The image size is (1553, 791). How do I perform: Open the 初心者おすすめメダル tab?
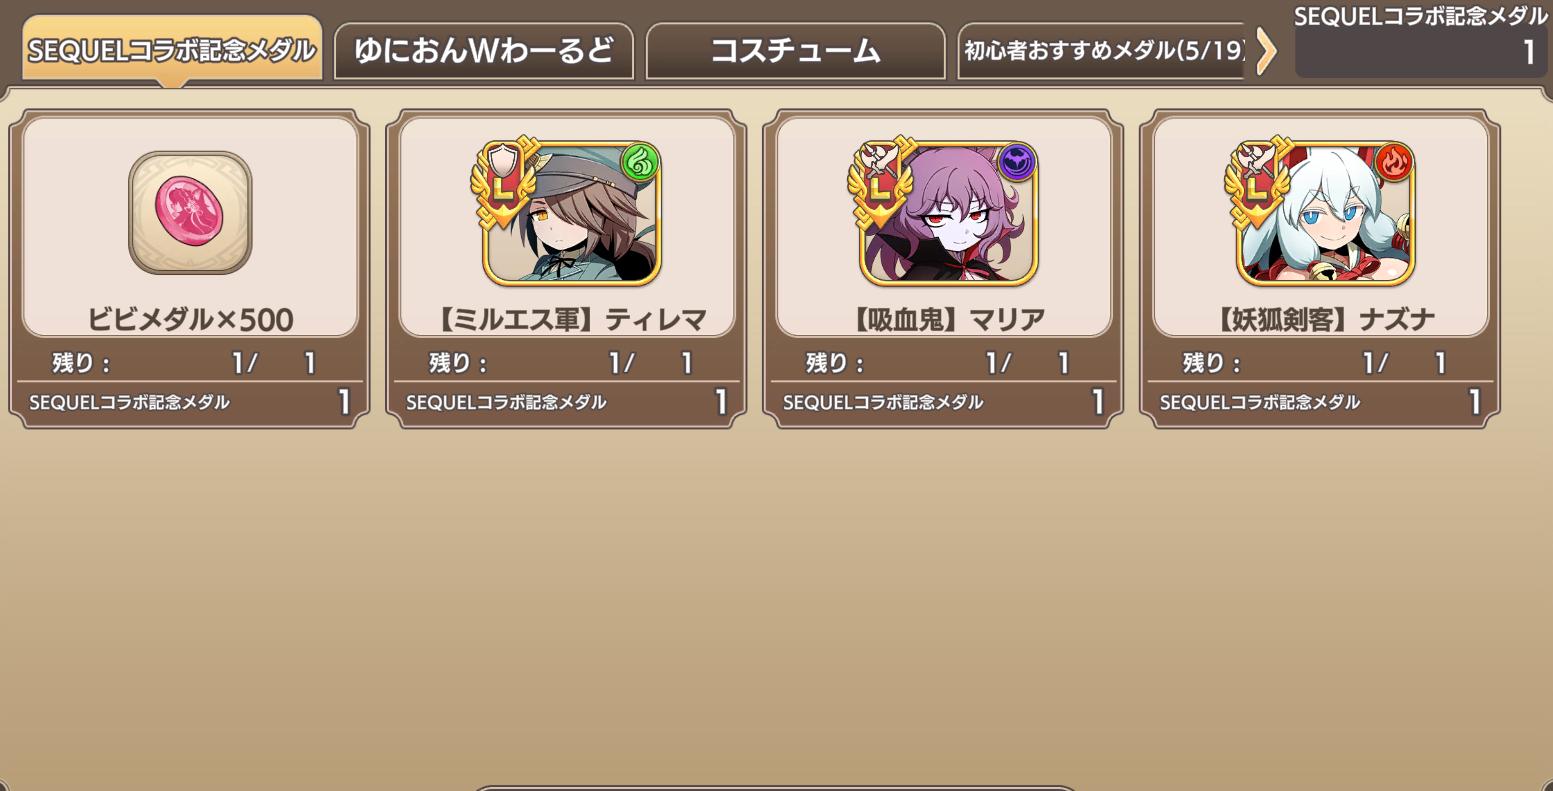pyautogui.click(x=1102, y=51)
